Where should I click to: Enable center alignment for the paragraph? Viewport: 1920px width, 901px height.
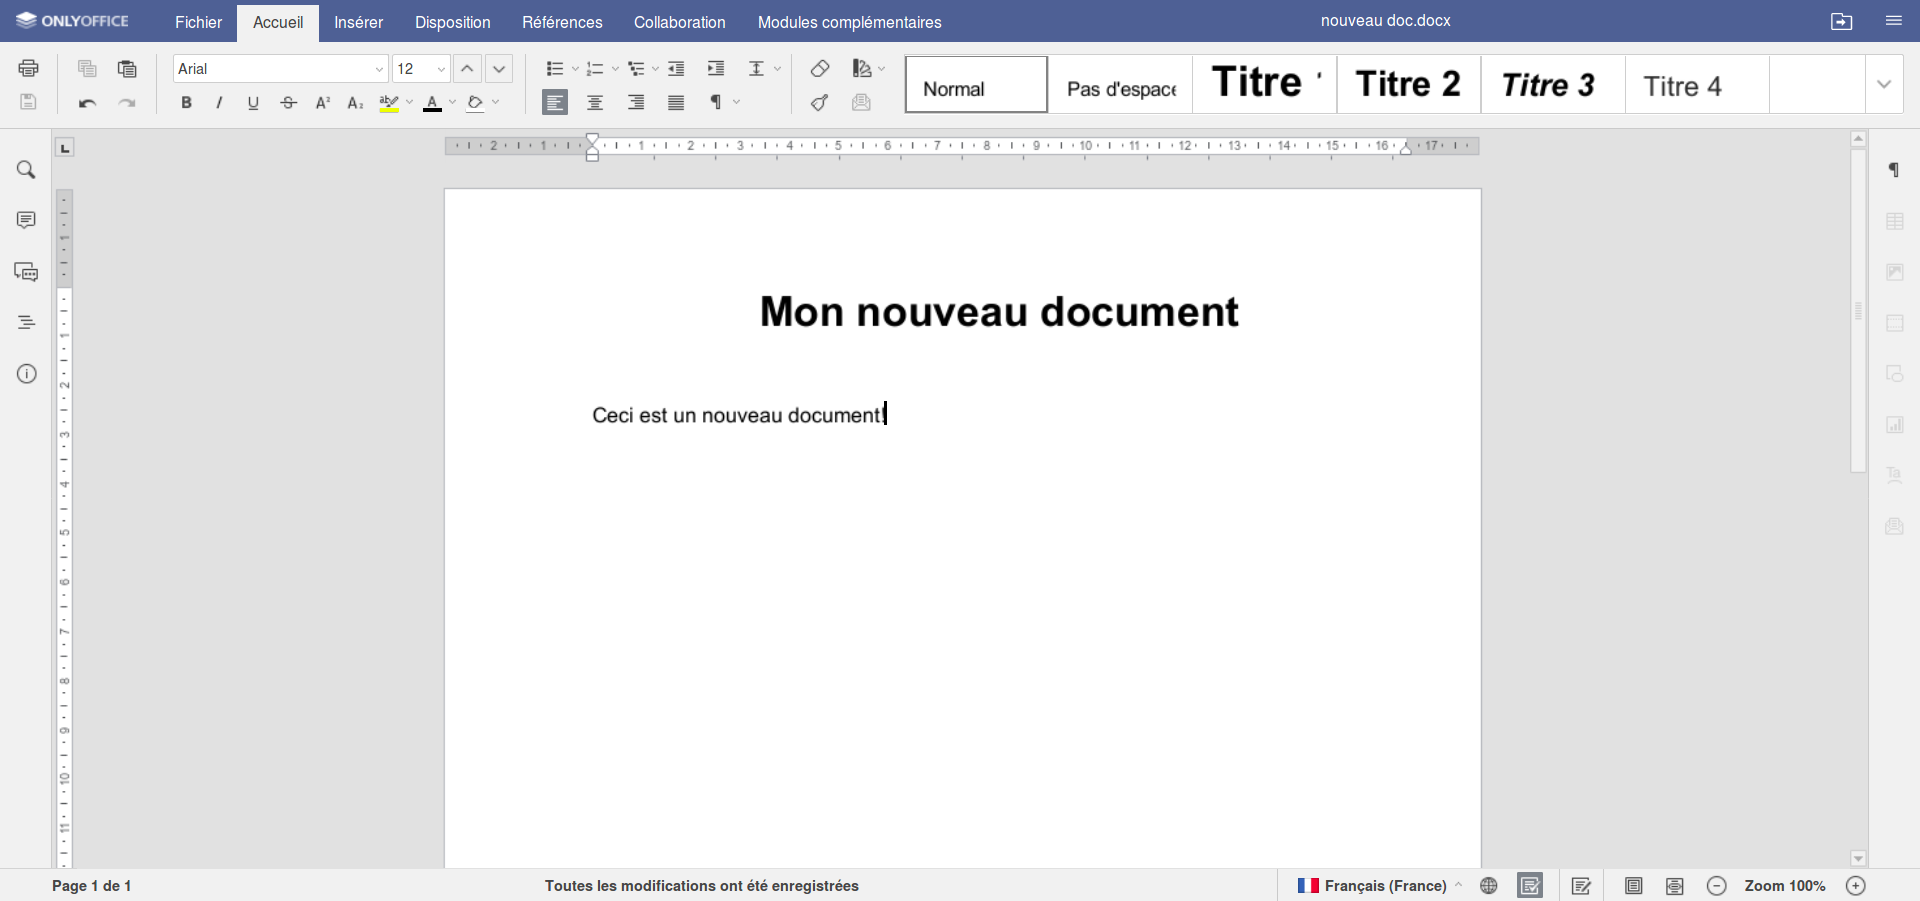[594, 103]
